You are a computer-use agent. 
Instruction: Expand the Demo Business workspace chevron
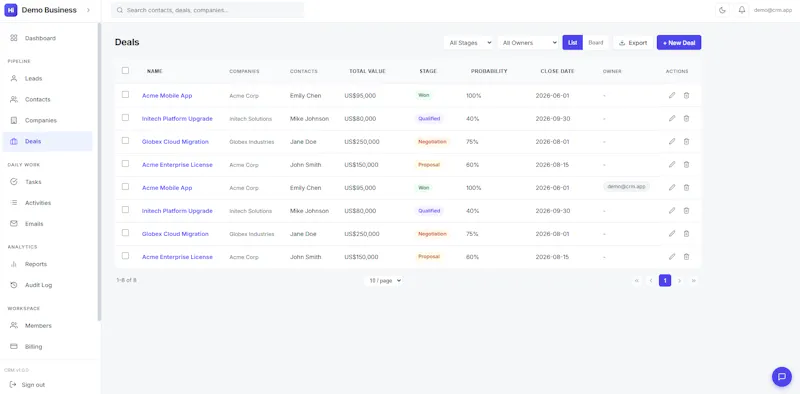(88, 10)
